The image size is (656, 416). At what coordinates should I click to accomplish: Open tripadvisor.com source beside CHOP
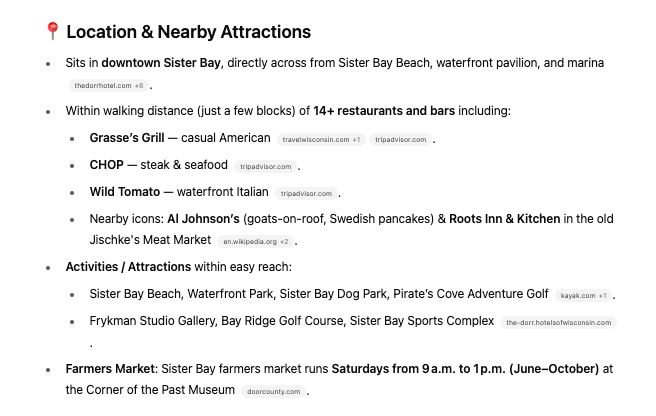[266, 167]
